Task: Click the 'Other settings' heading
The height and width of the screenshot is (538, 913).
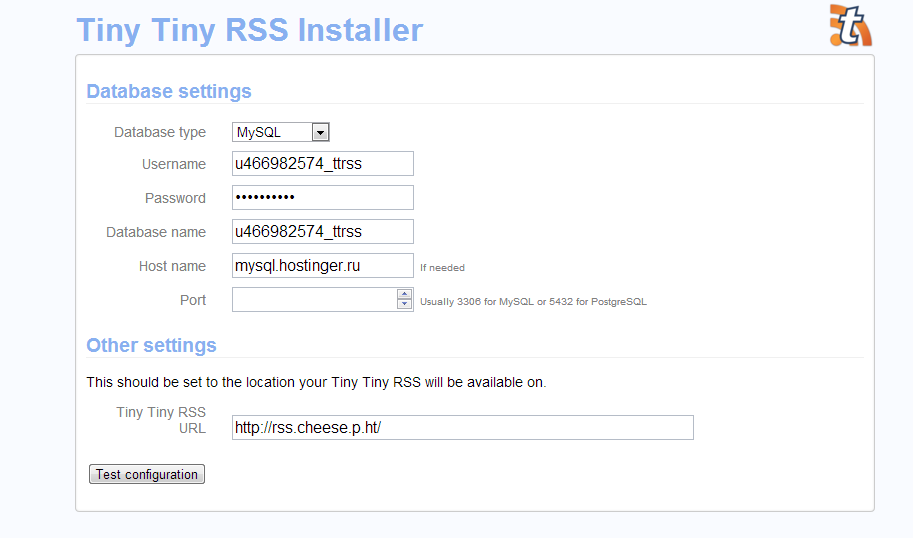Action: [x=151, y=345]
